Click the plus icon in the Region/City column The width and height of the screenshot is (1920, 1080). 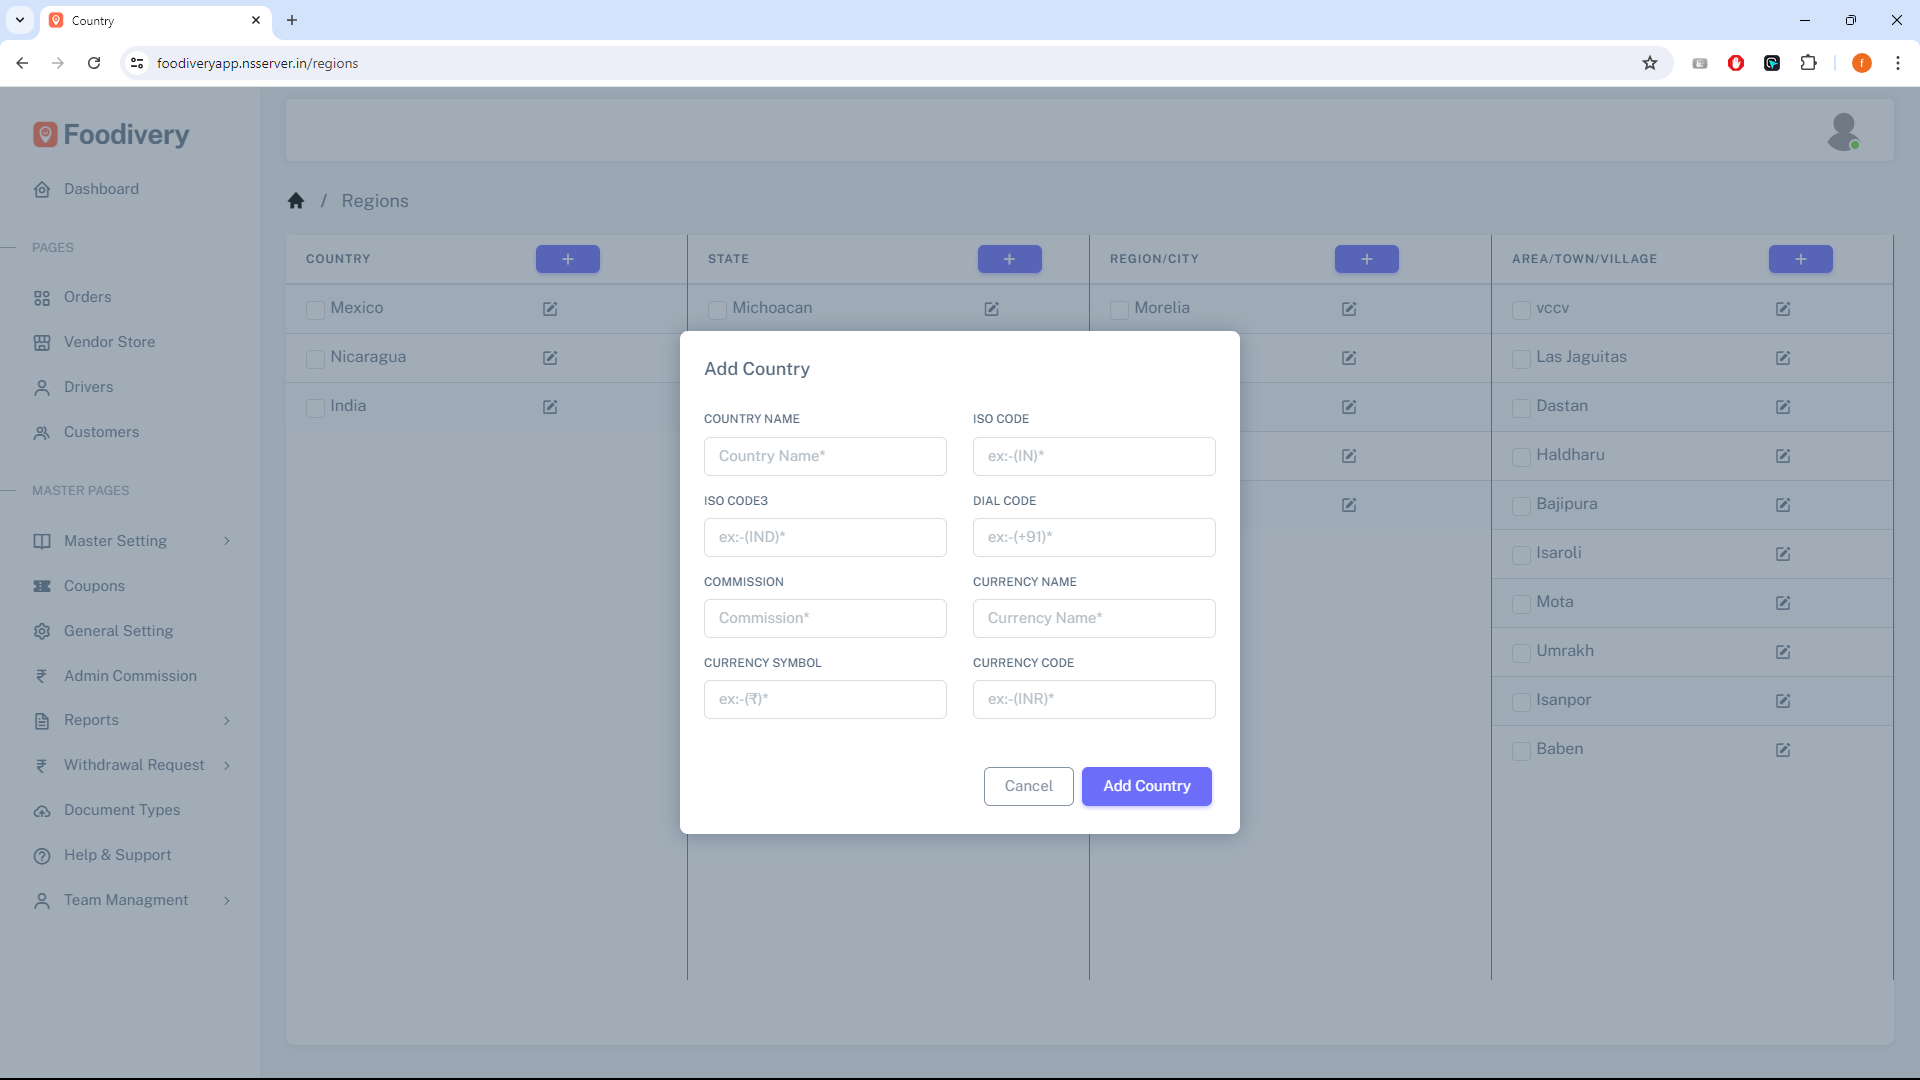(x=1367, y=259)
